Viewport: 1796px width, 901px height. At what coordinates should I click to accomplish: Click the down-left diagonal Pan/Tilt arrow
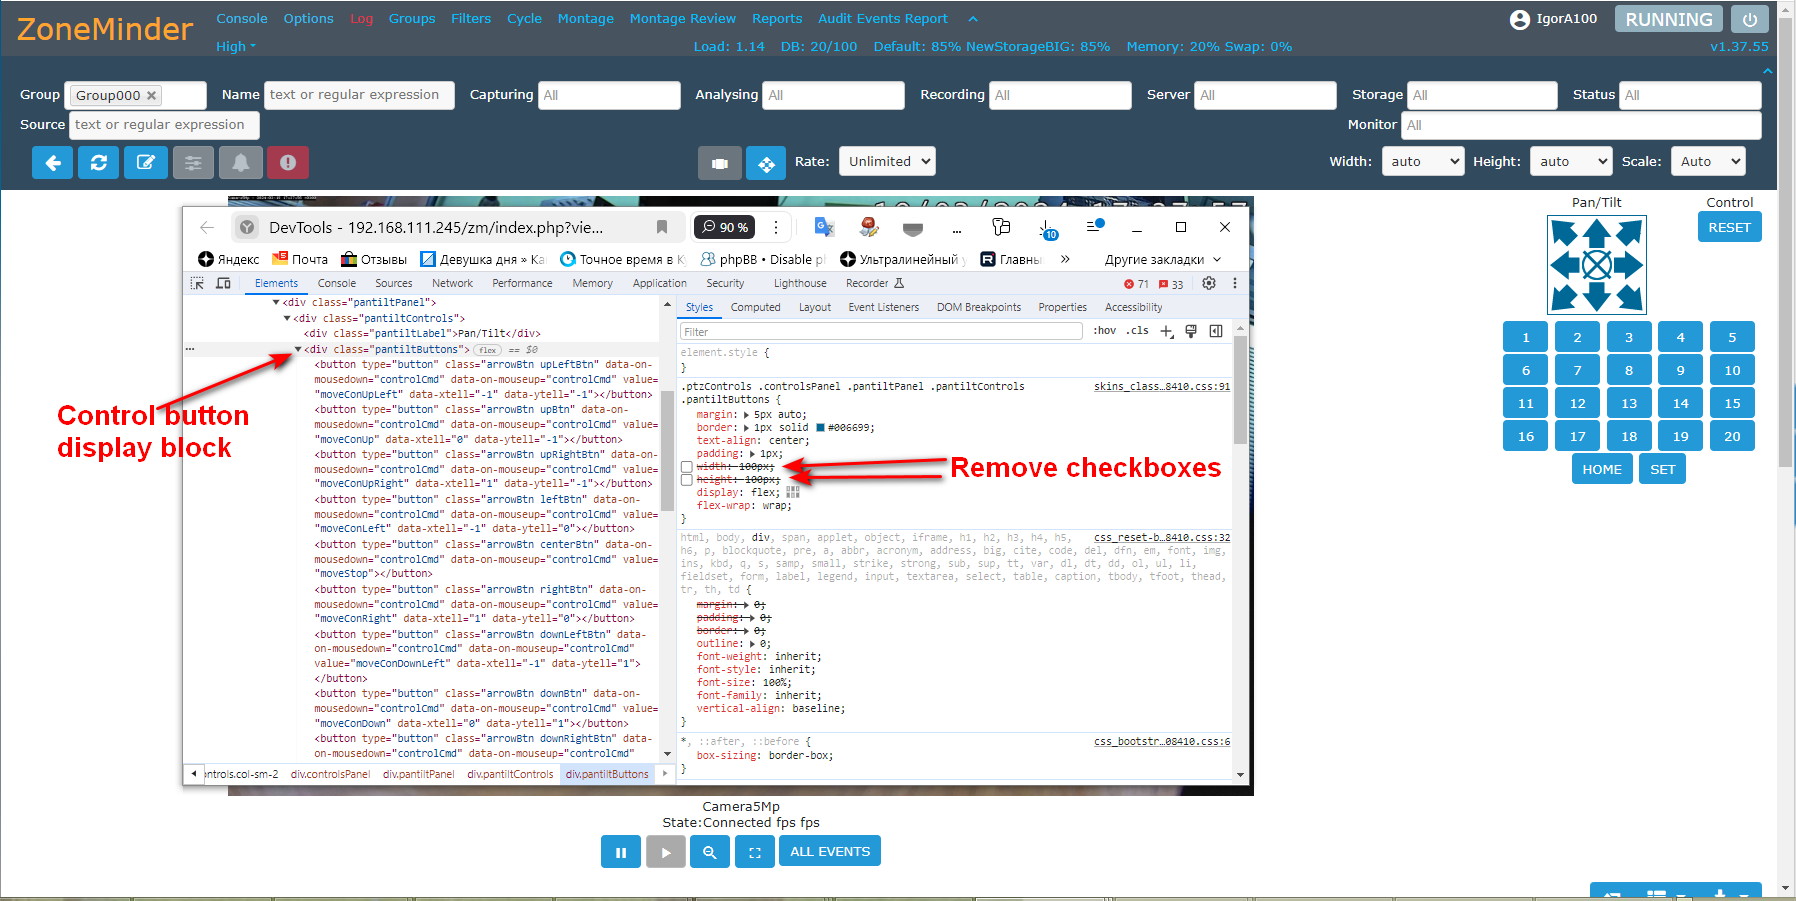pyautogui.click(x=1565, y=297)
